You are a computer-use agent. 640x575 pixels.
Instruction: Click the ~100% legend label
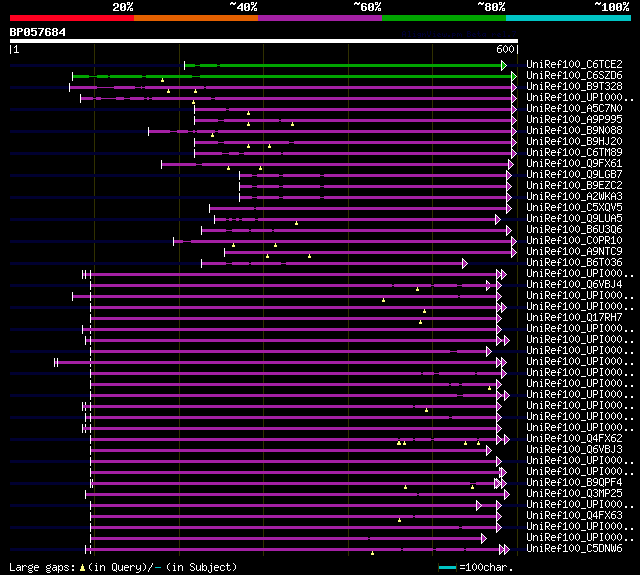[612, 7]
